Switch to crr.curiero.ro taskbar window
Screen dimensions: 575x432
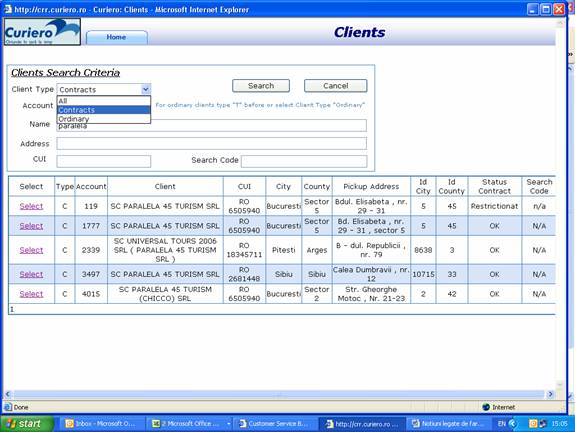[x=362, y=424]
